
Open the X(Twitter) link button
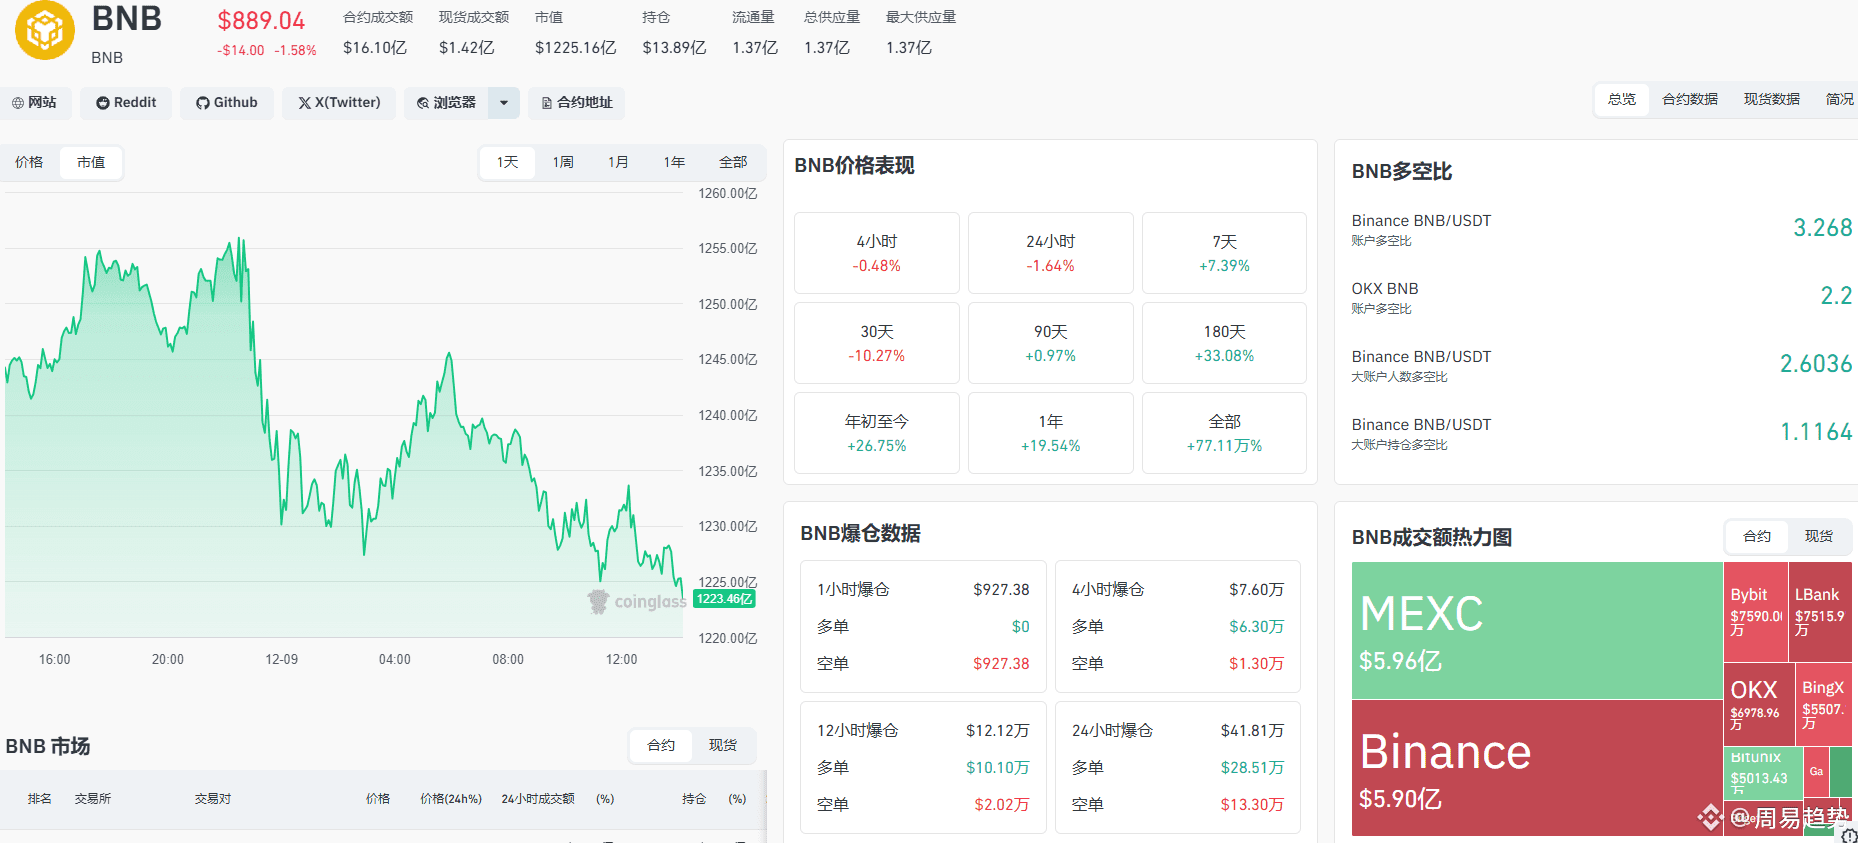coord(339,103)
